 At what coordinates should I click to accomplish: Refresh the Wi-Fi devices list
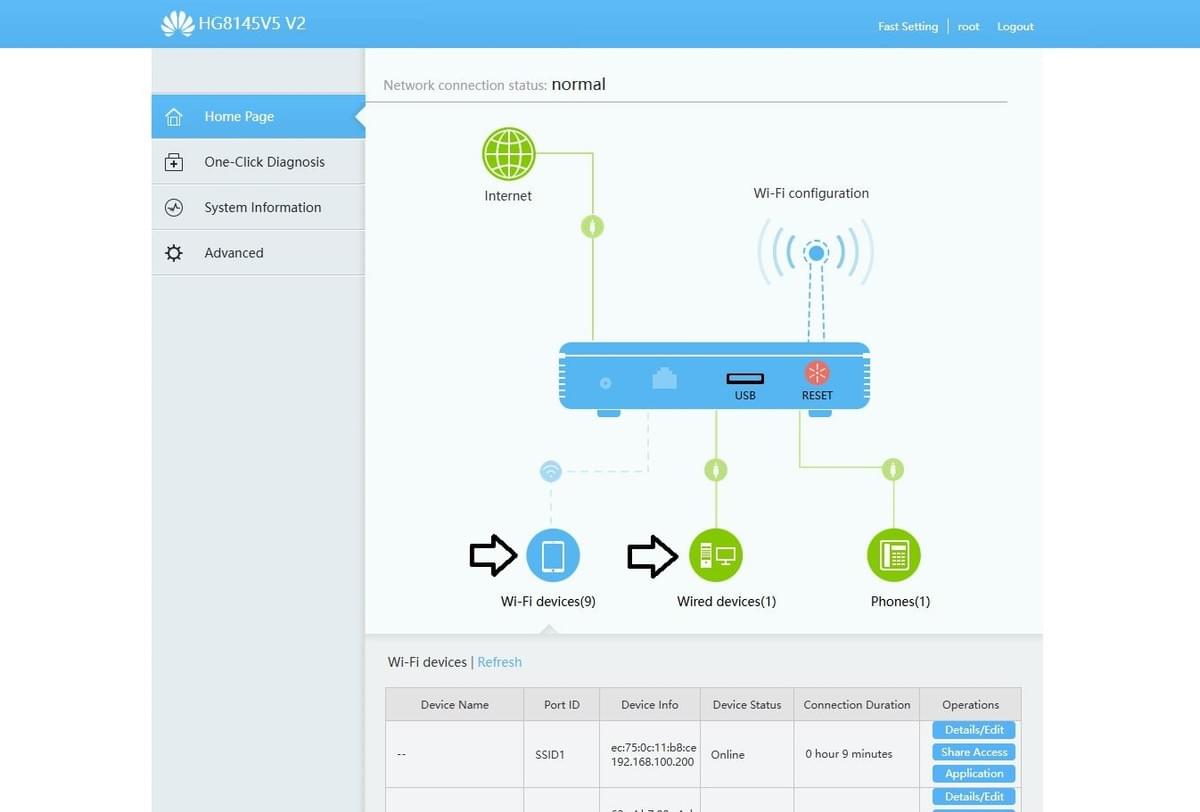(500, 662)
